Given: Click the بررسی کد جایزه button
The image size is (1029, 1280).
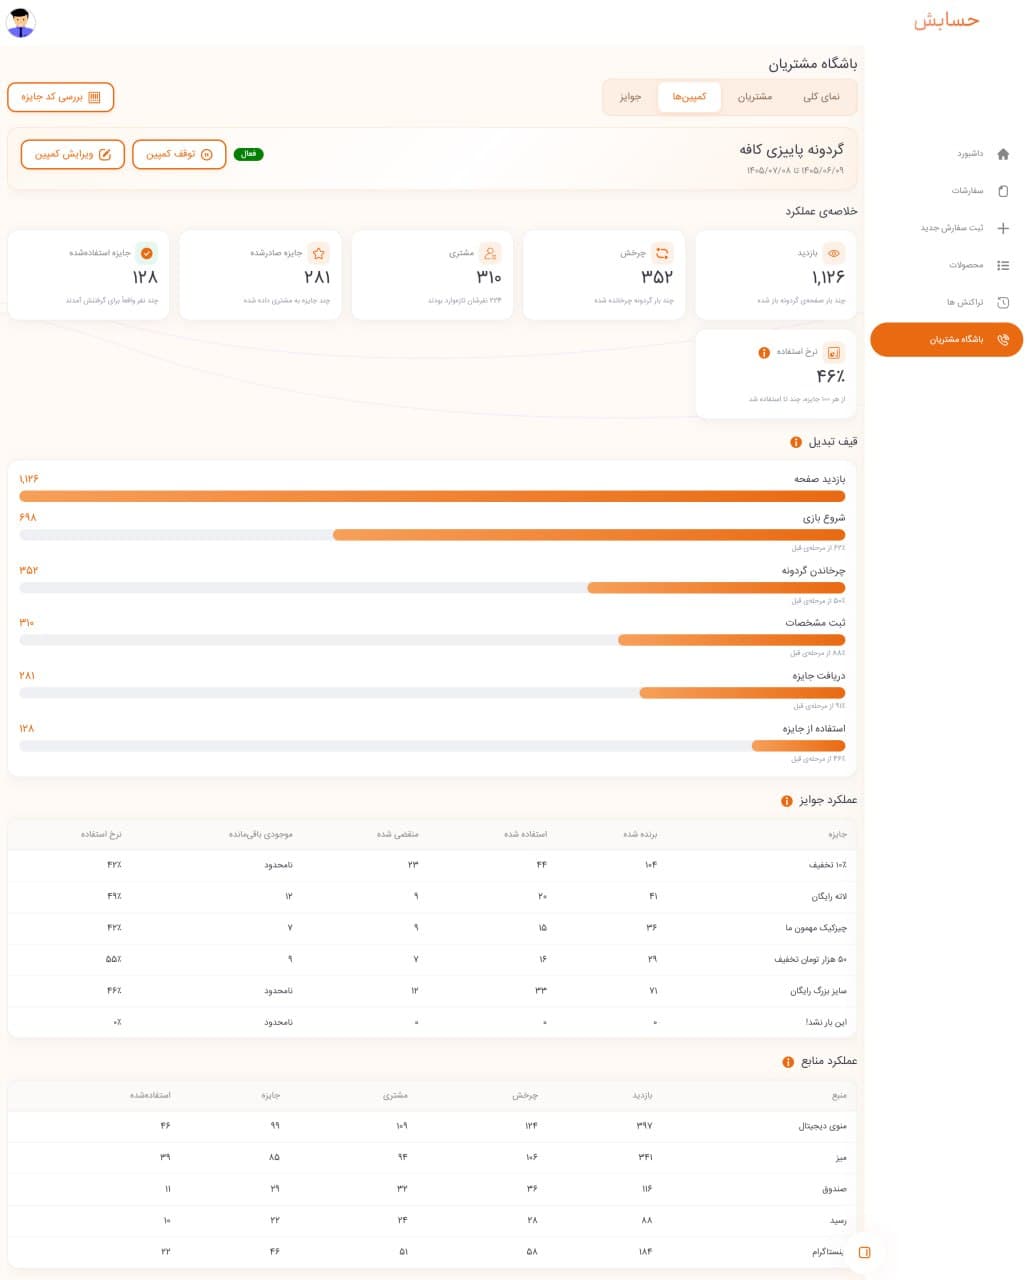Looking at the screenshot, I should (x=61, y=97).
